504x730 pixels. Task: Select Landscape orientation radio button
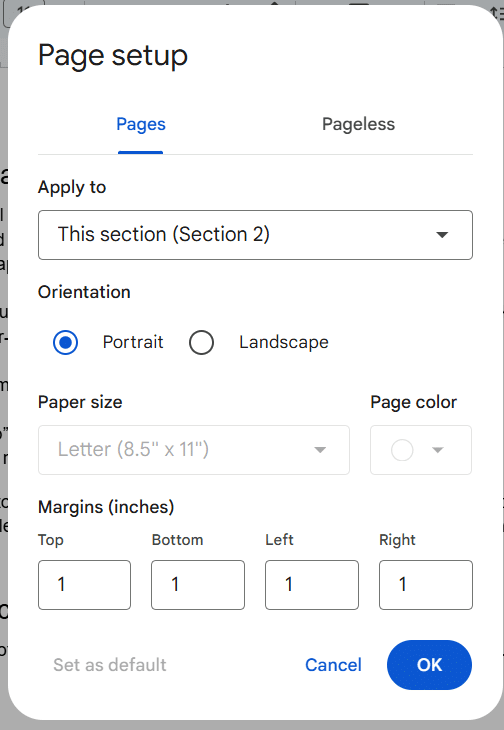point(201,343)
